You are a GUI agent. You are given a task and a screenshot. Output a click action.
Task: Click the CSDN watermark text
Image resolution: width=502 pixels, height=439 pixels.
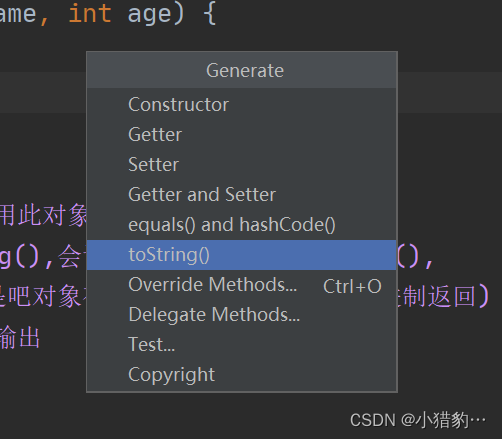(x=418, y=420)
